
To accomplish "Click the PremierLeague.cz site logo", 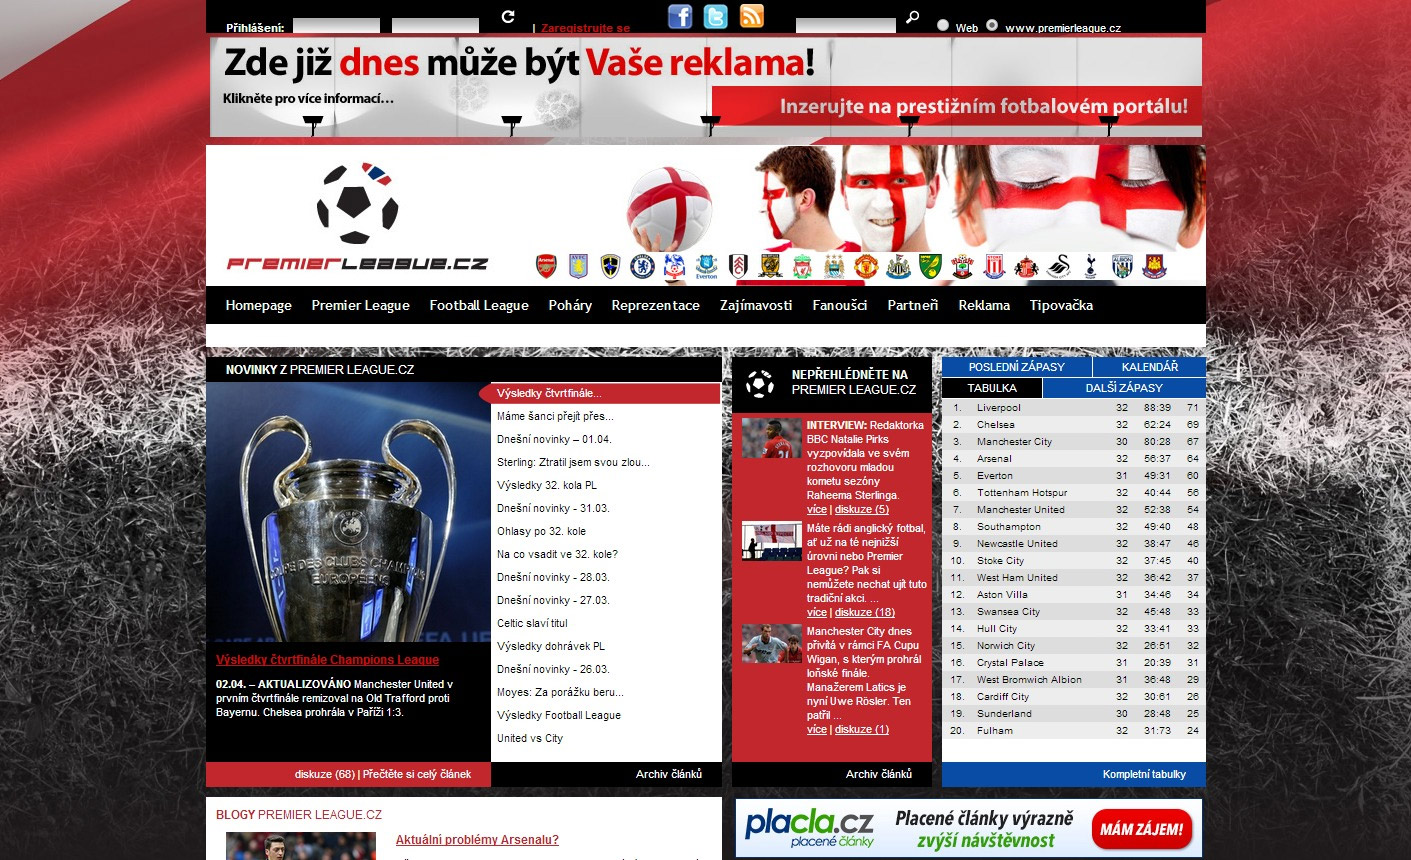I will (x=357, y=217).
